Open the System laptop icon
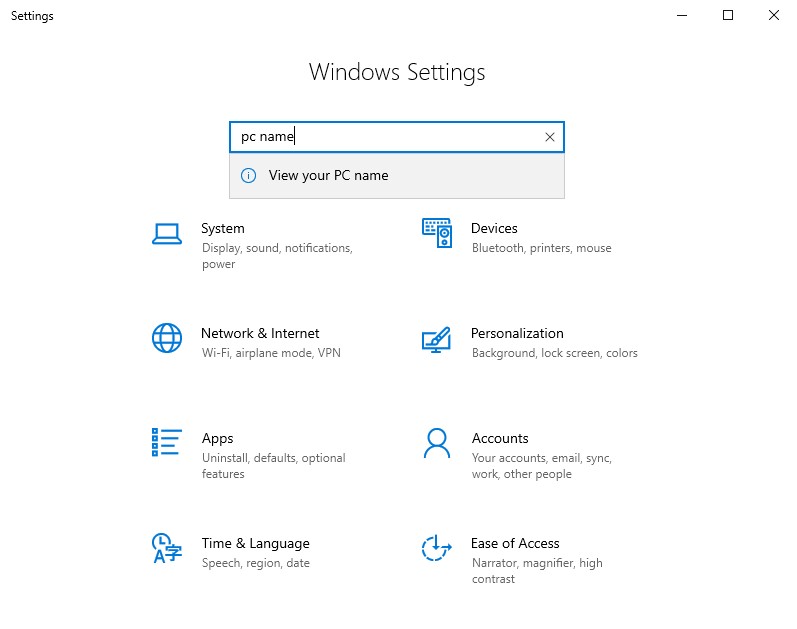The image size is (797, 629). click(167, 234)
